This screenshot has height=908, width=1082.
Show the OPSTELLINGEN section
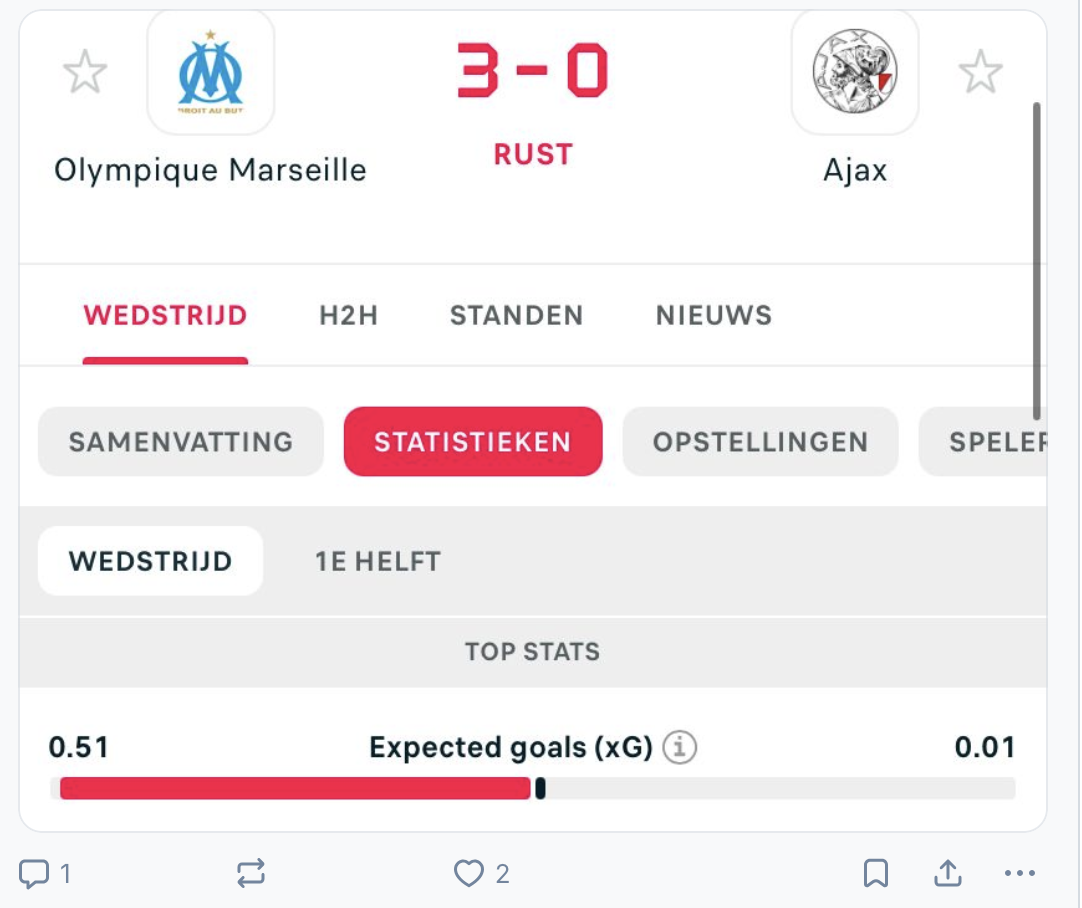point(760,442)
